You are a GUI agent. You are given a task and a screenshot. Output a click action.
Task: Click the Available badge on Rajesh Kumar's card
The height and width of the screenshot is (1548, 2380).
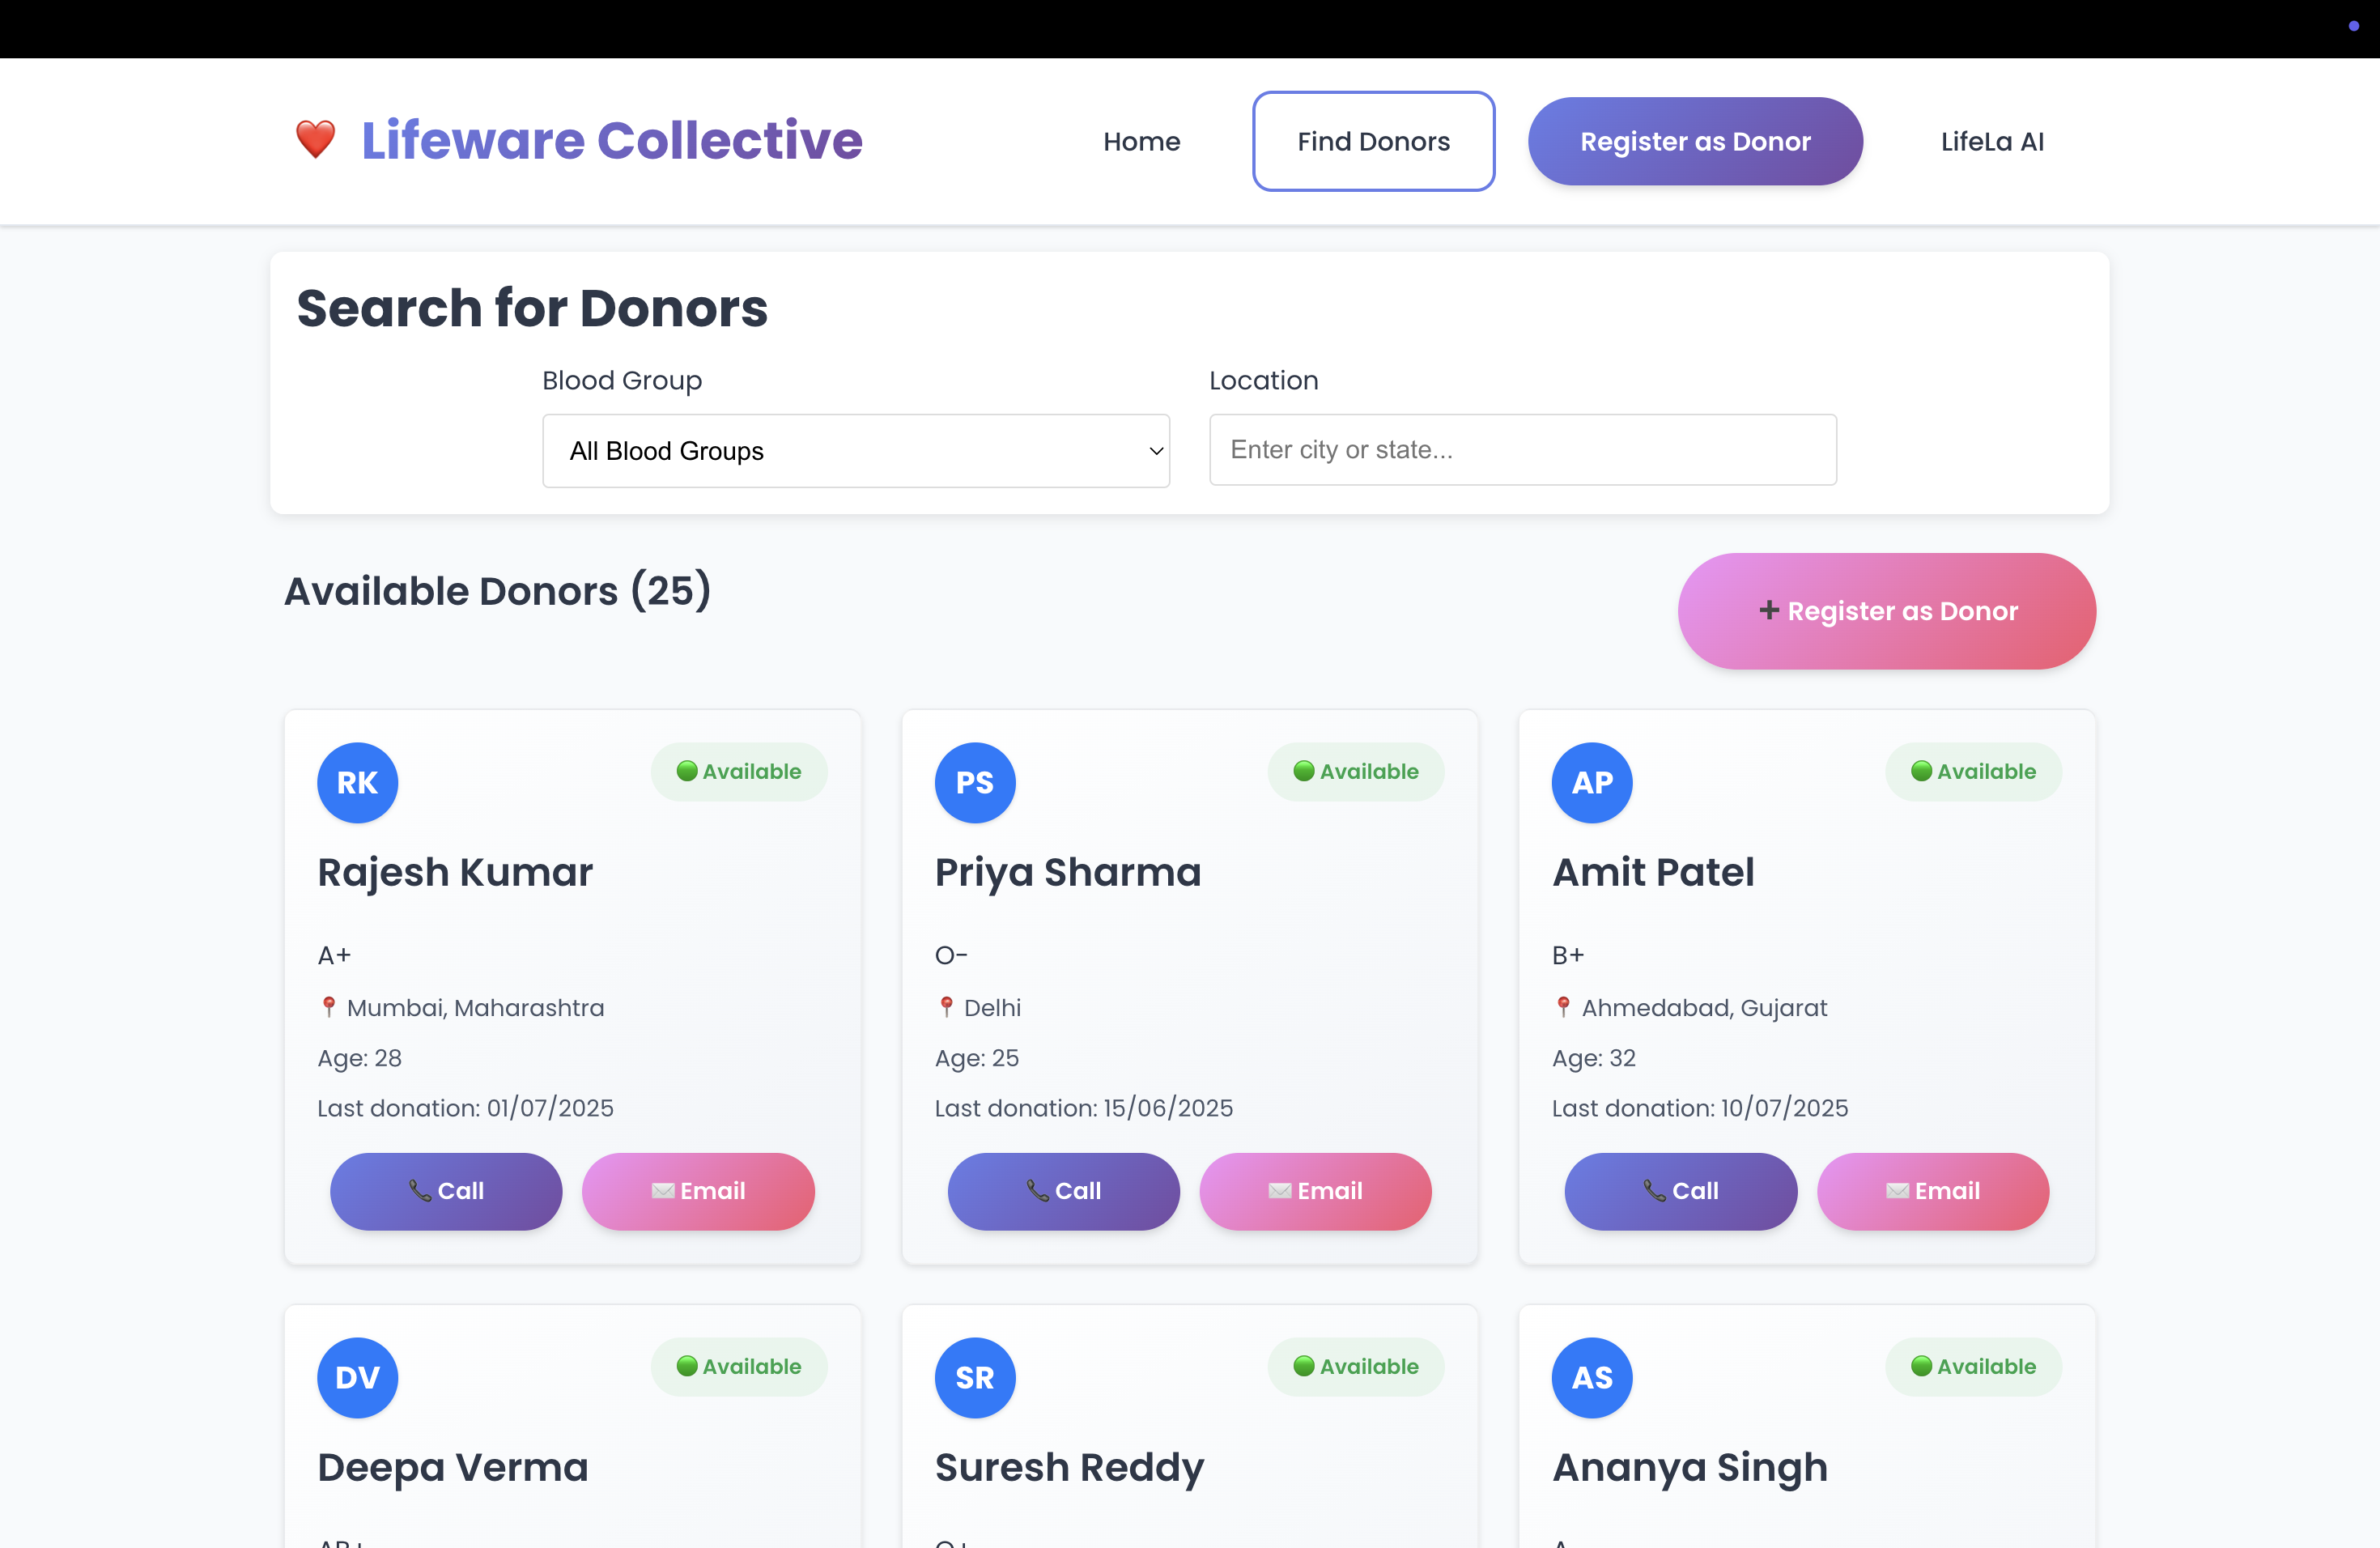tap(739, 771)
